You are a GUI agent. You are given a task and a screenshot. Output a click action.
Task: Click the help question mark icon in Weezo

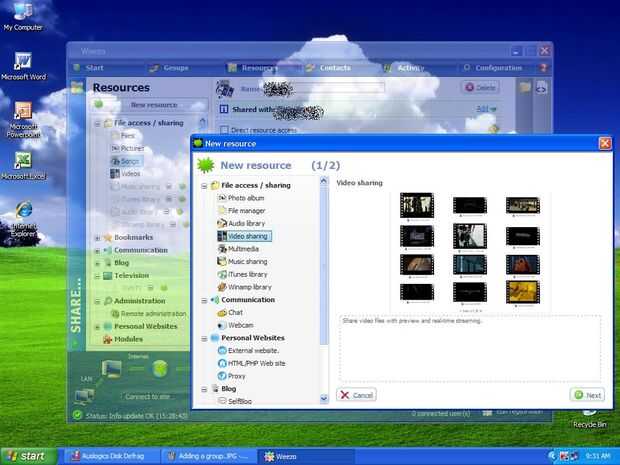click(544, 68)
